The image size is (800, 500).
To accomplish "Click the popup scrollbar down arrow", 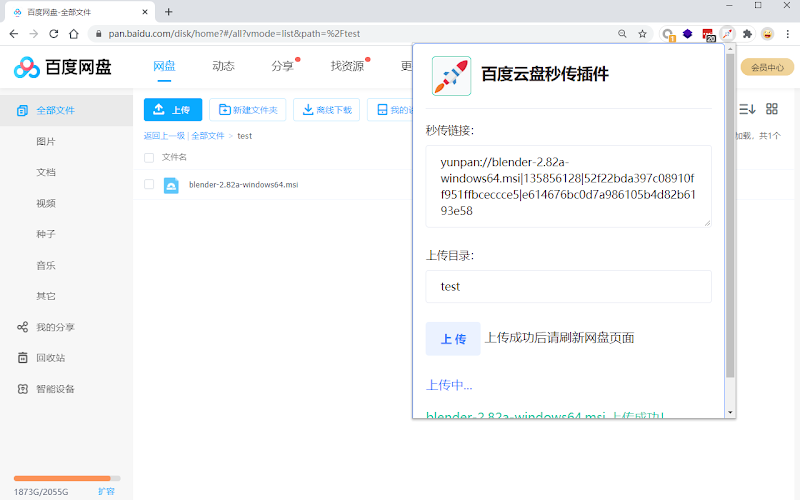I will (x=730, y=412).
